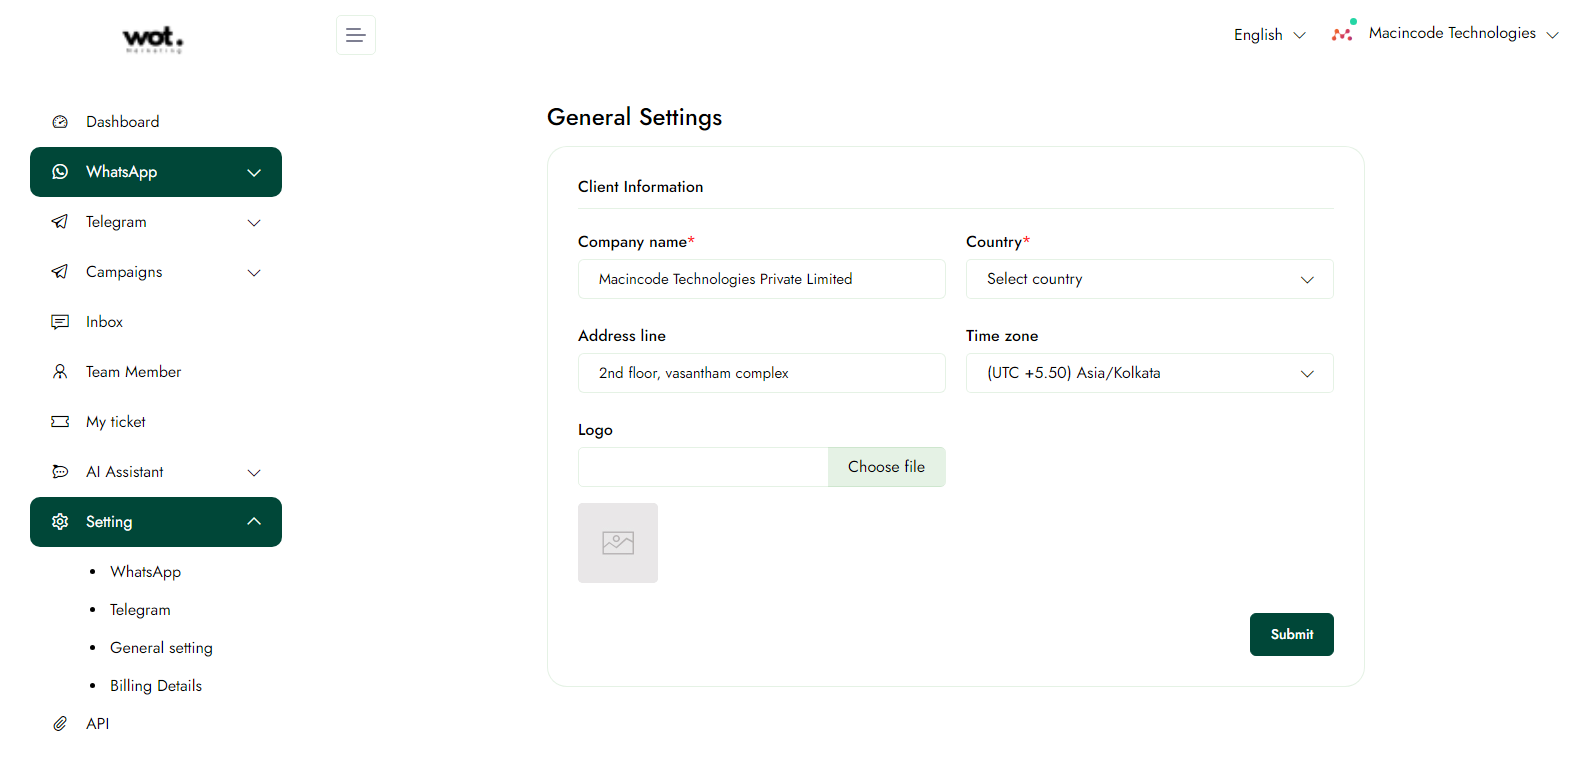Click the WOT logo in sidebar
Screen dimensions: 1590x762
click(x=153, y=39)
